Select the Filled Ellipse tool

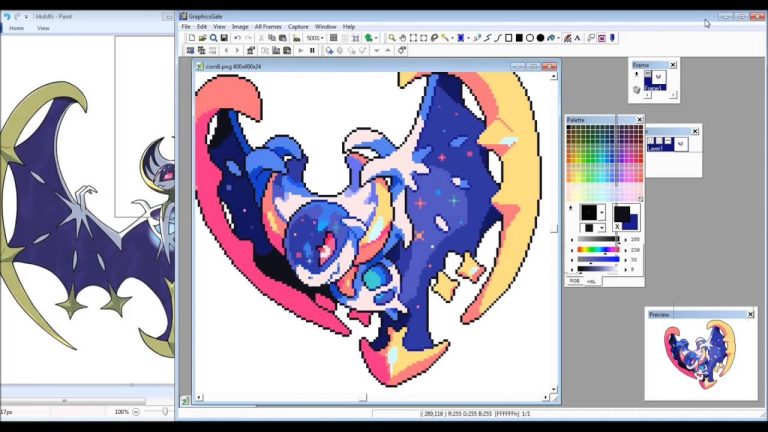(x=541, y=38)
